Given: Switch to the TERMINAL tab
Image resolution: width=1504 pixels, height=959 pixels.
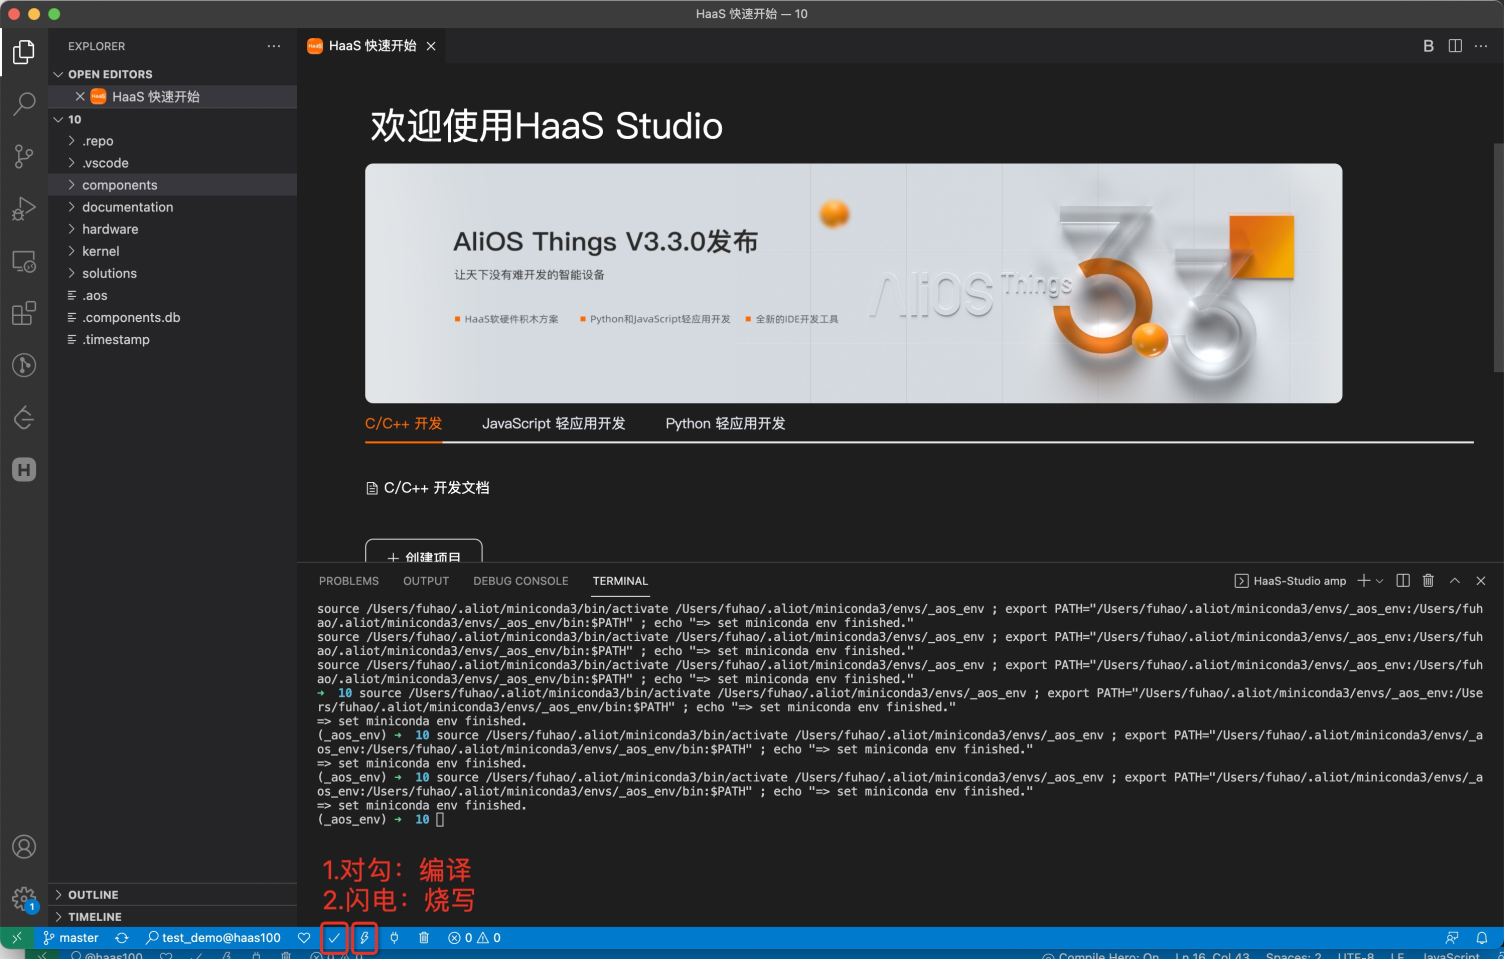Looking at the screenshot, I should 620,581.
